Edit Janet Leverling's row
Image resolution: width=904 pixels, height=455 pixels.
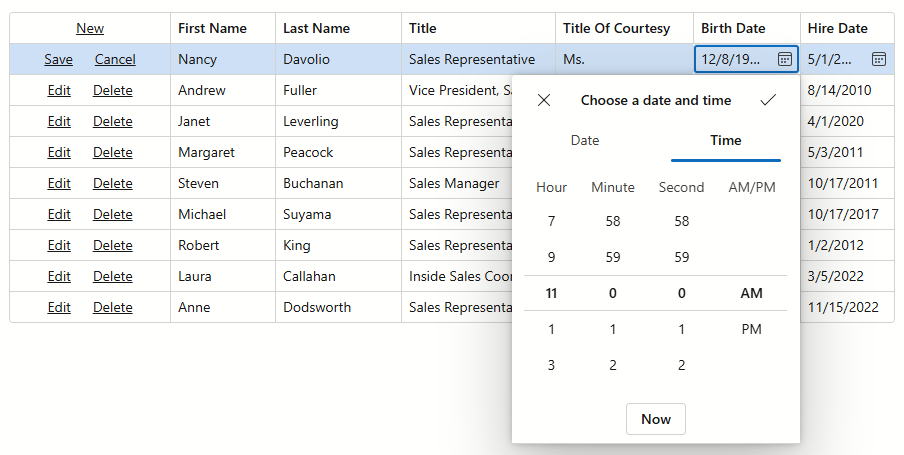pyautogui.click(x=59, y=122)
